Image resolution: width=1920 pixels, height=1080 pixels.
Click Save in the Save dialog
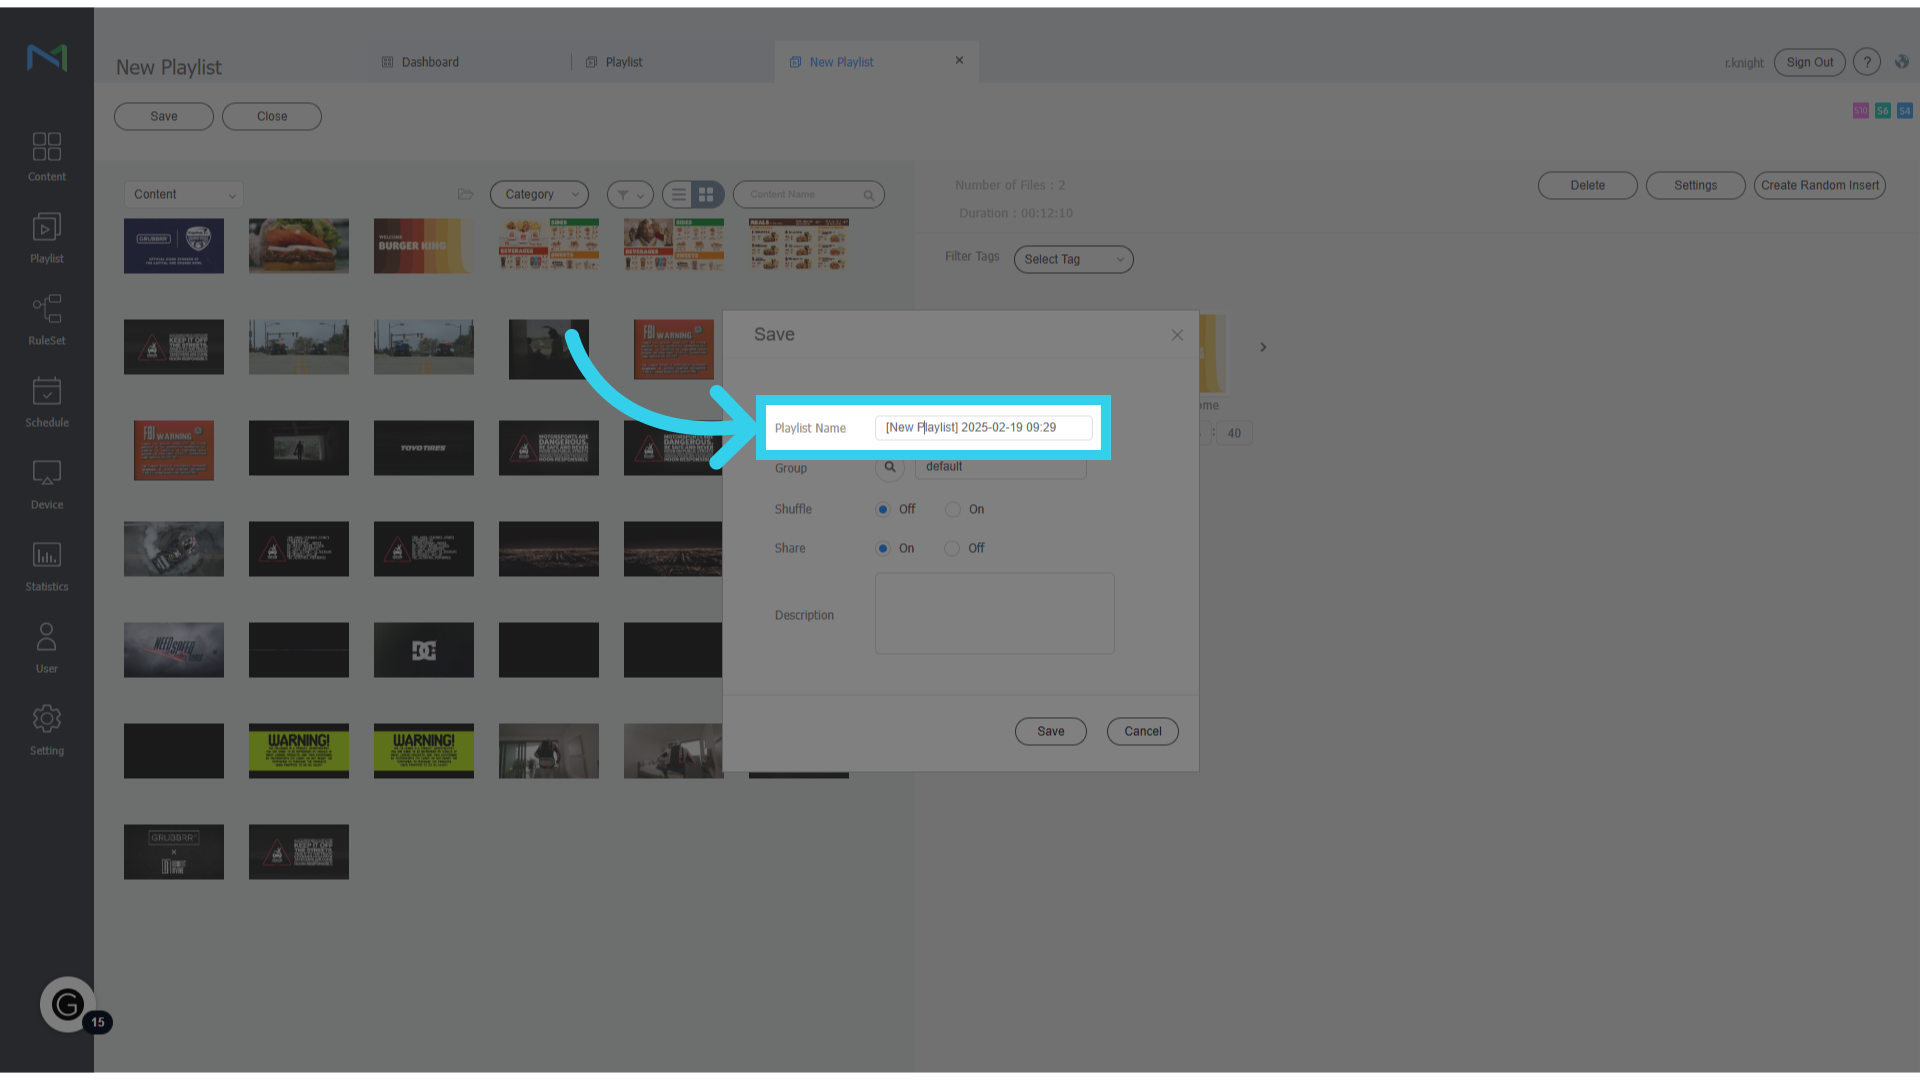click(1050, 732)
